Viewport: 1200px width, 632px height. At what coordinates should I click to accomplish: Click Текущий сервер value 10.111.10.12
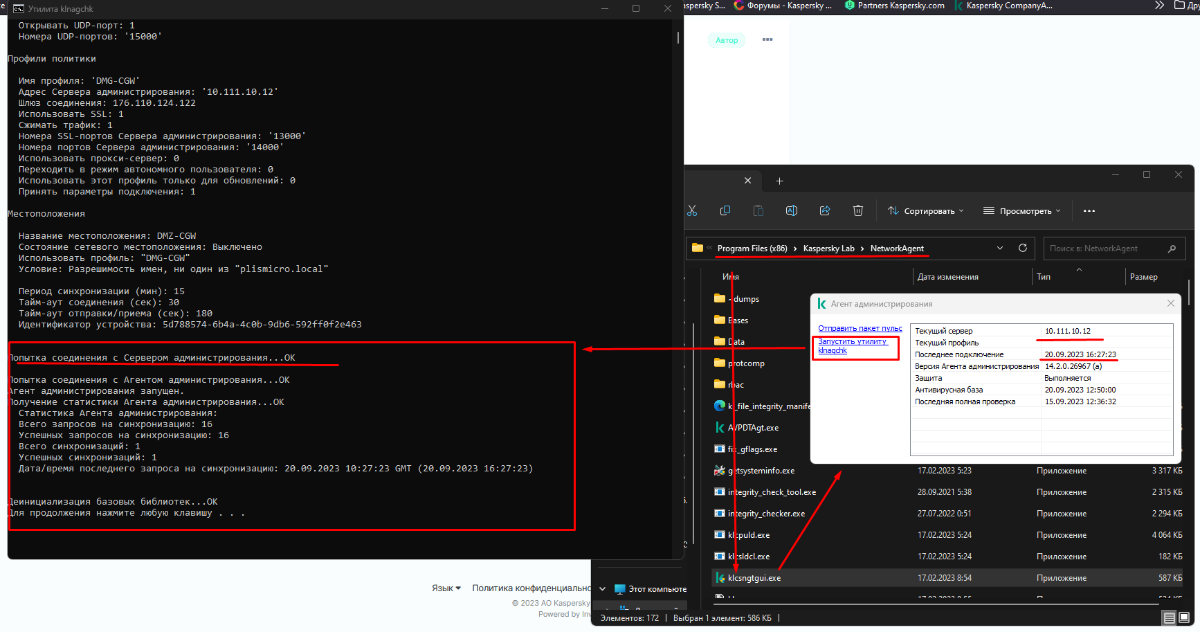(1067, 330)
